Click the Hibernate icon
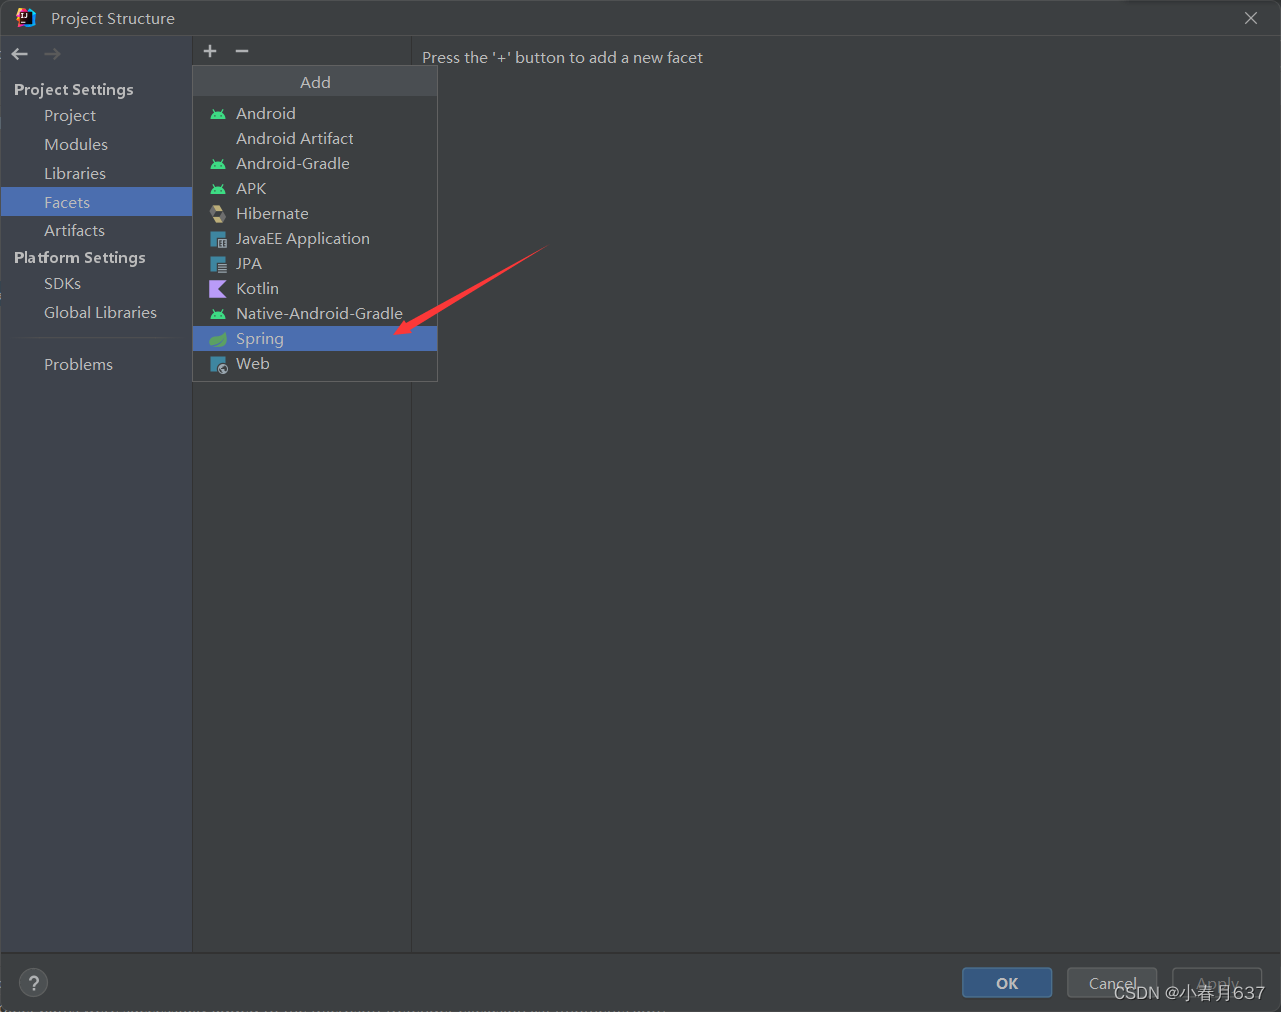The image size is (1281, 1012). [218, 214]
